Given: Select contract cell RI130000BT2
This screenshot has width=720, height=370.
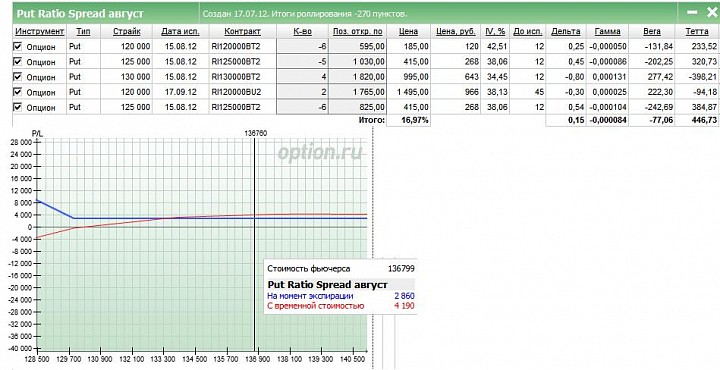Looking at the screenshot, I should [242, 77].
